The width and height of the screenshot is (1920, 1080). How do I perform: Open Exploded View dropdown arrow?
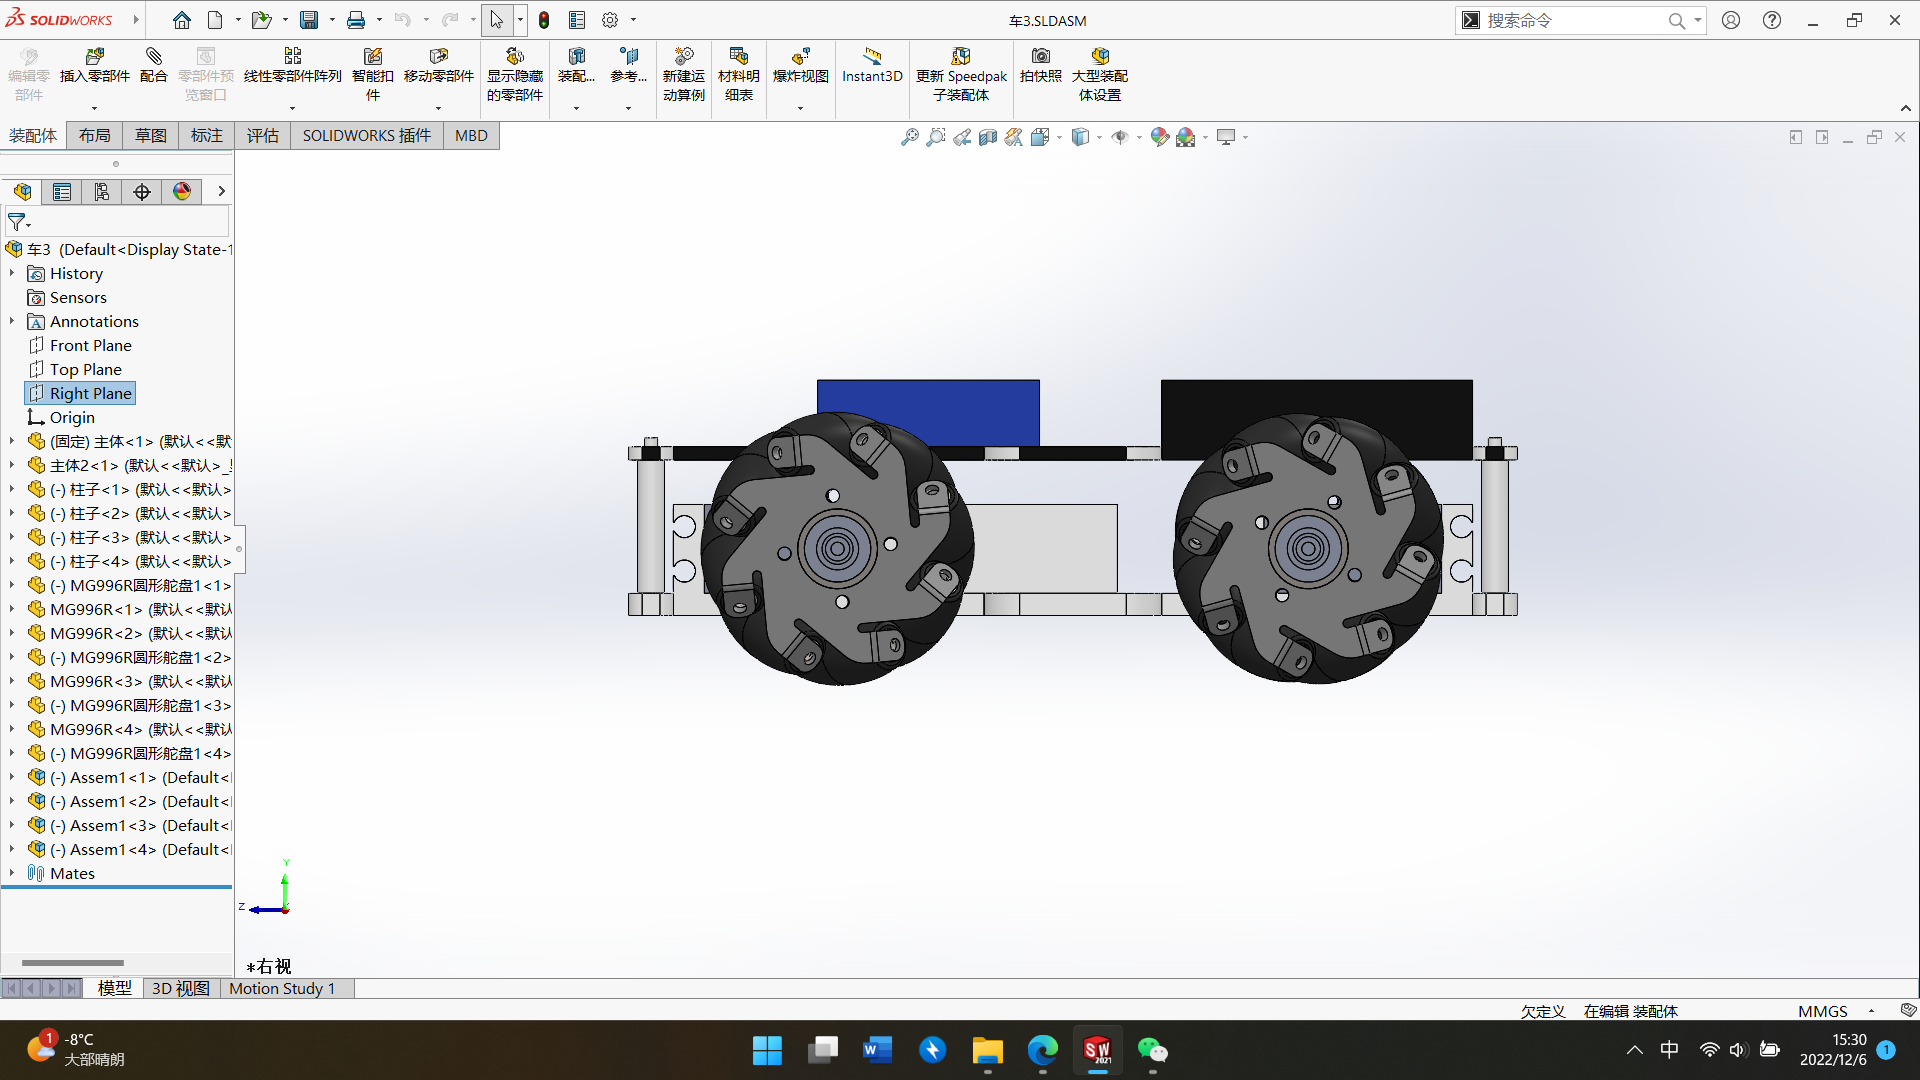800,108
